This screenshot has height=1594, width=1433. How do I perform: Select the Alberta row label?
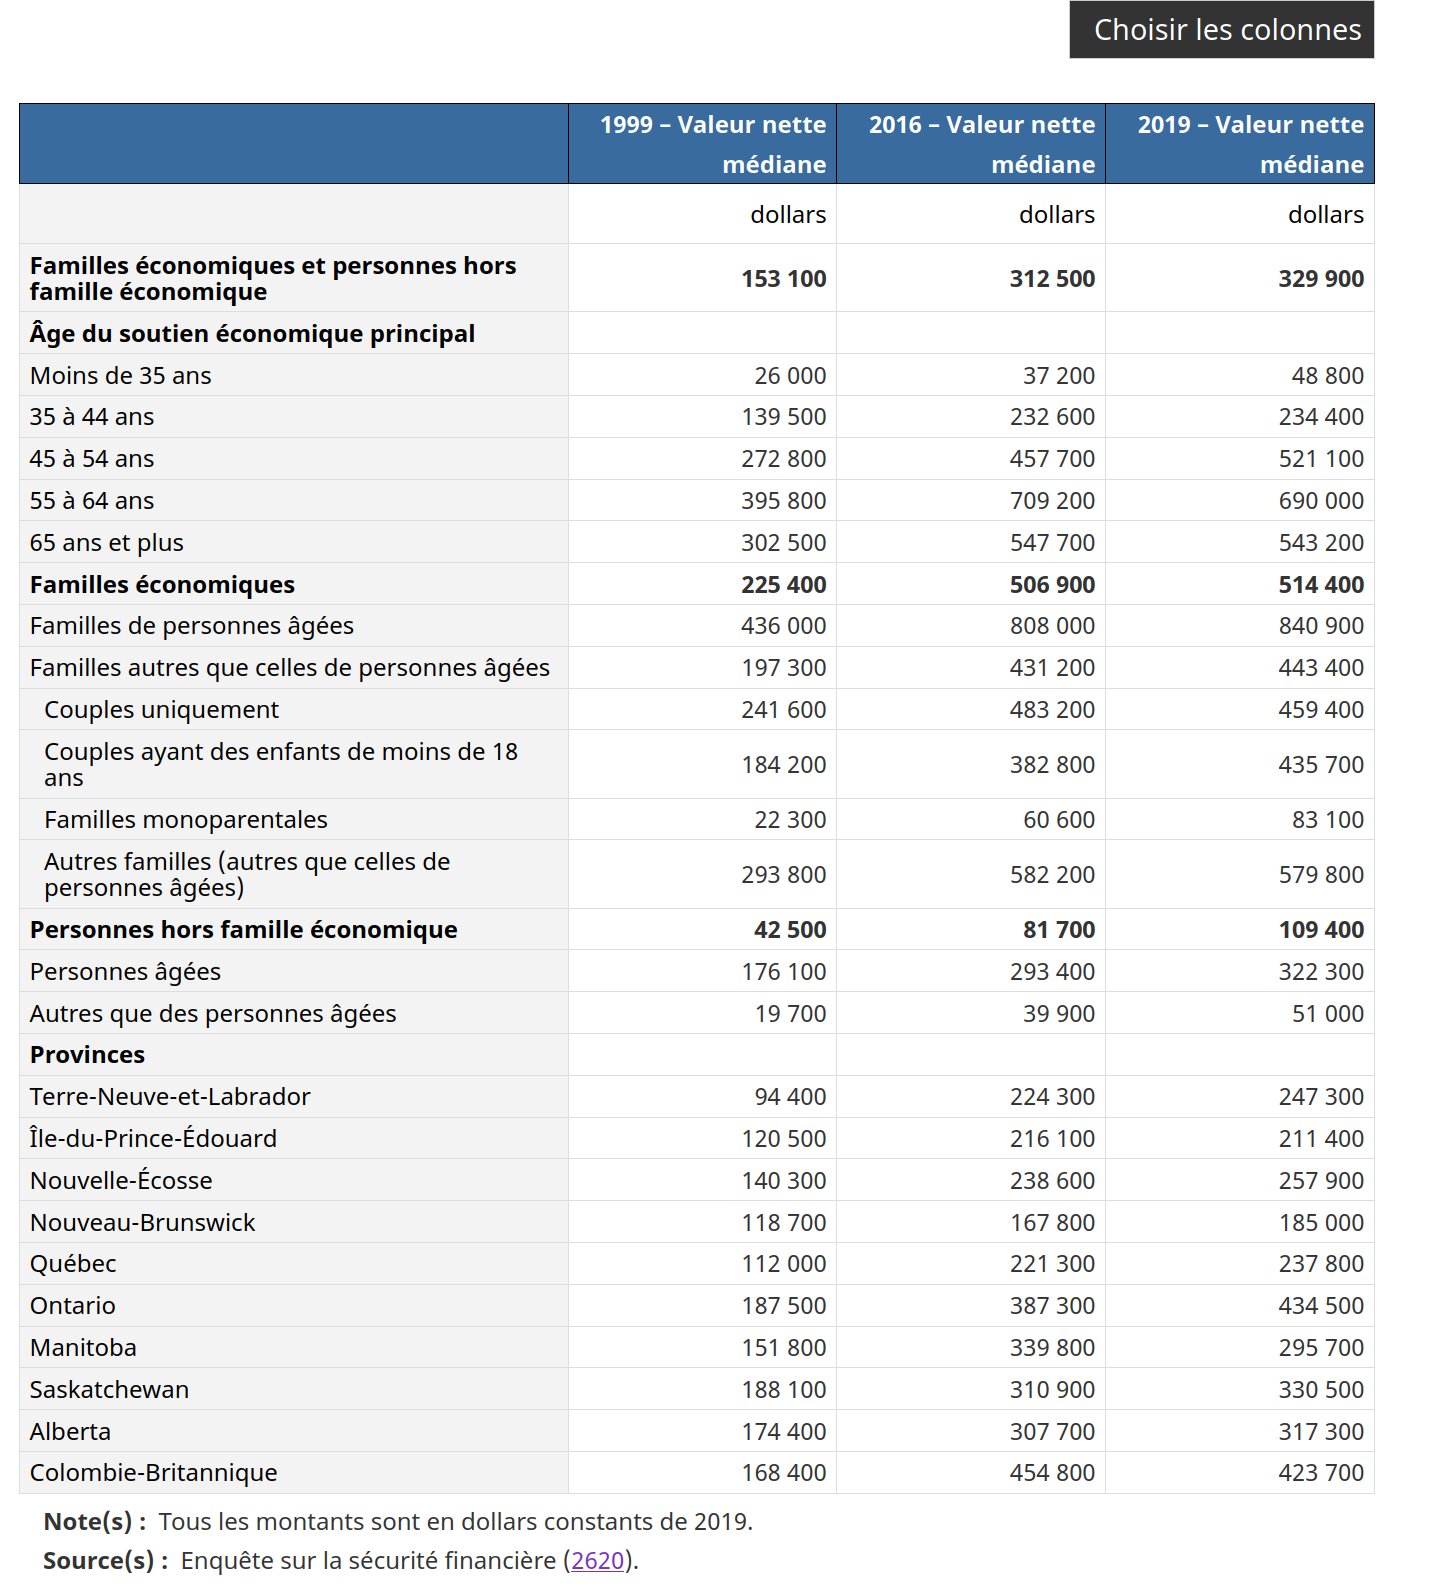pos(70,1431)
